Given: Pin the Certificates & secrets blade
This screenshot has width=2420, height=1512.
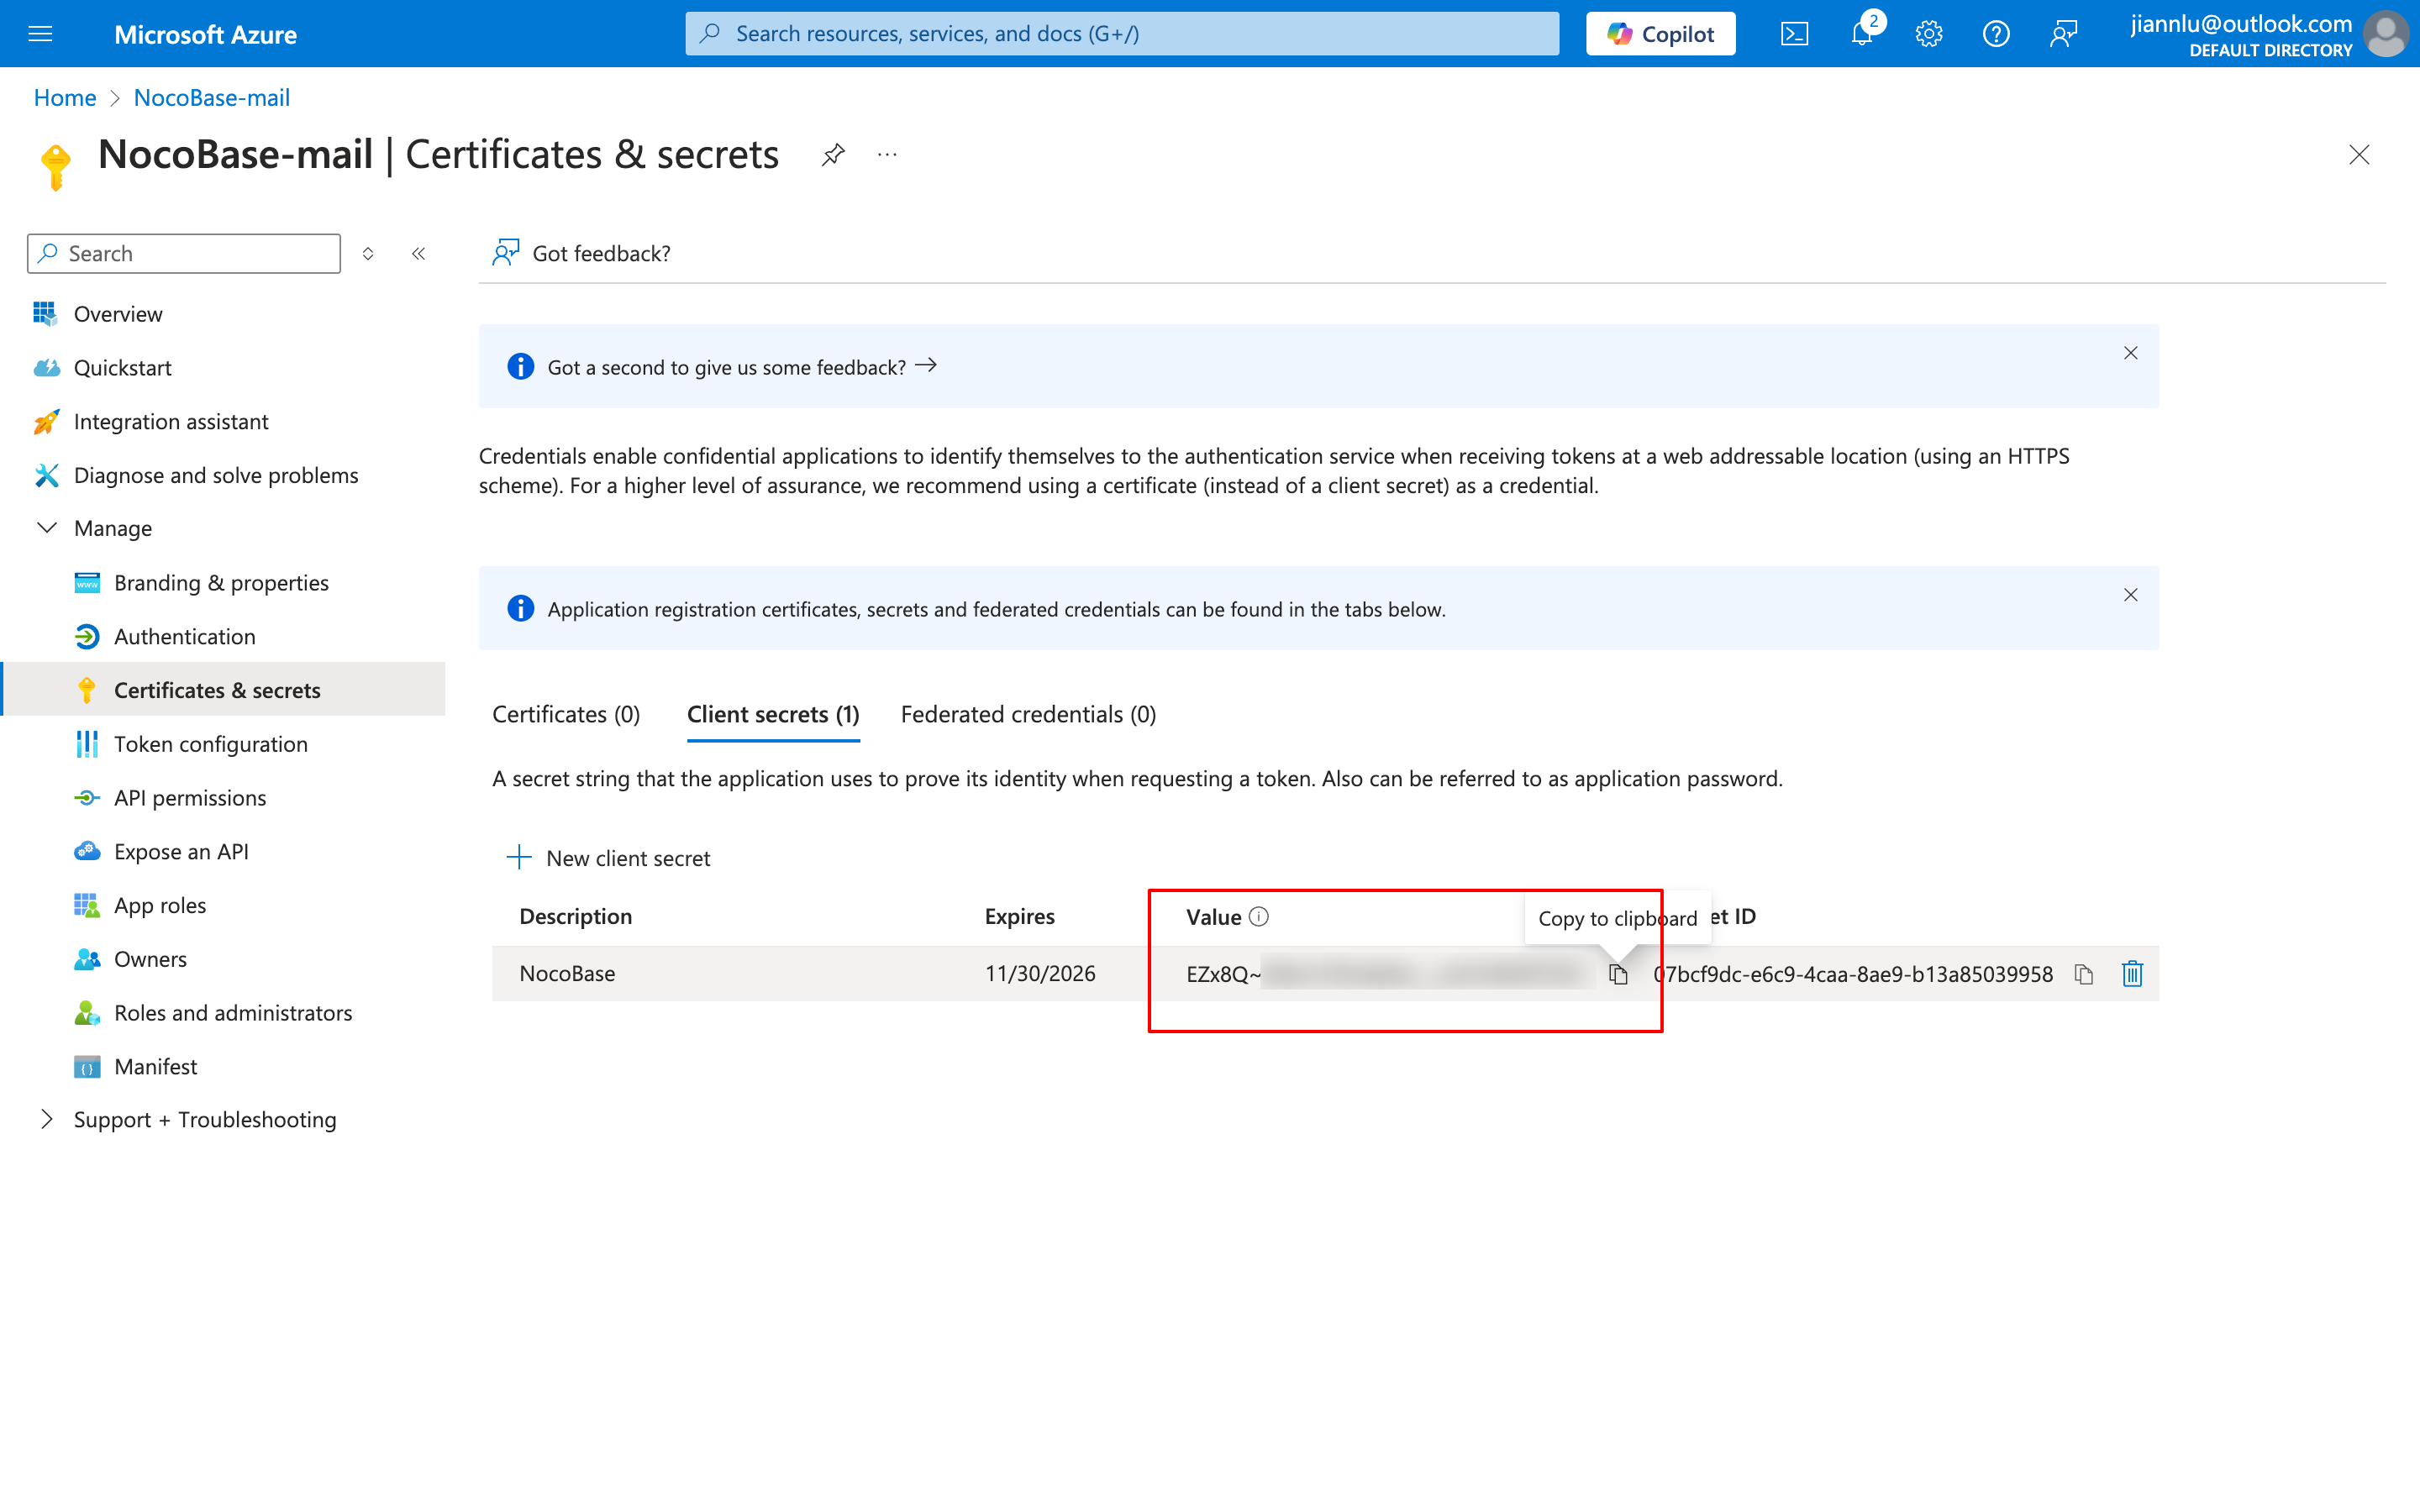Looking at the screenshot, I should point(833,155).
